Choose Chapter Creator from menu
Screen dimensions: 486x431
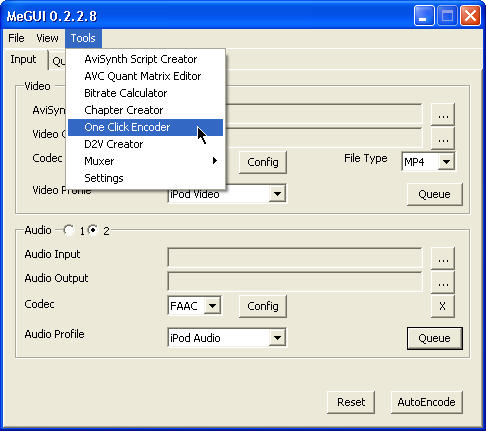pyautogui.click(x=145, y=110)
